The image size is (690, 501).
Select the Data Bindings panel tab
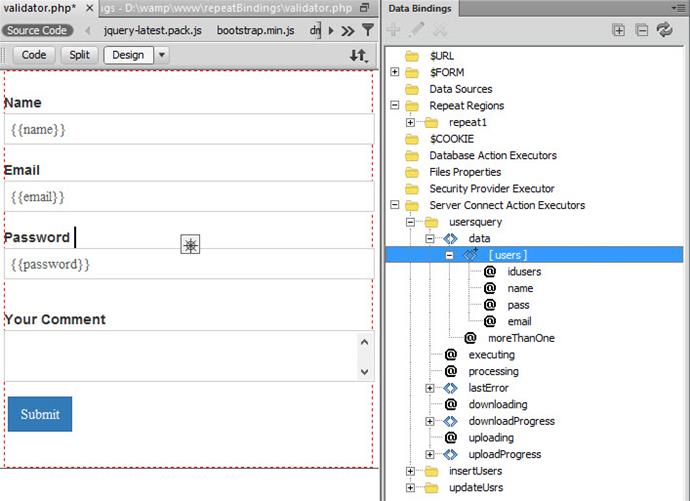coord(420,8)
